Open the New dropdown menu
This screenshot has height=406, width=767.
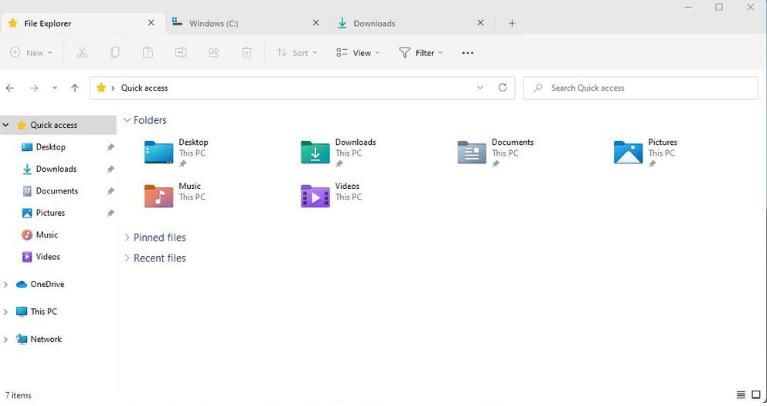31,52
